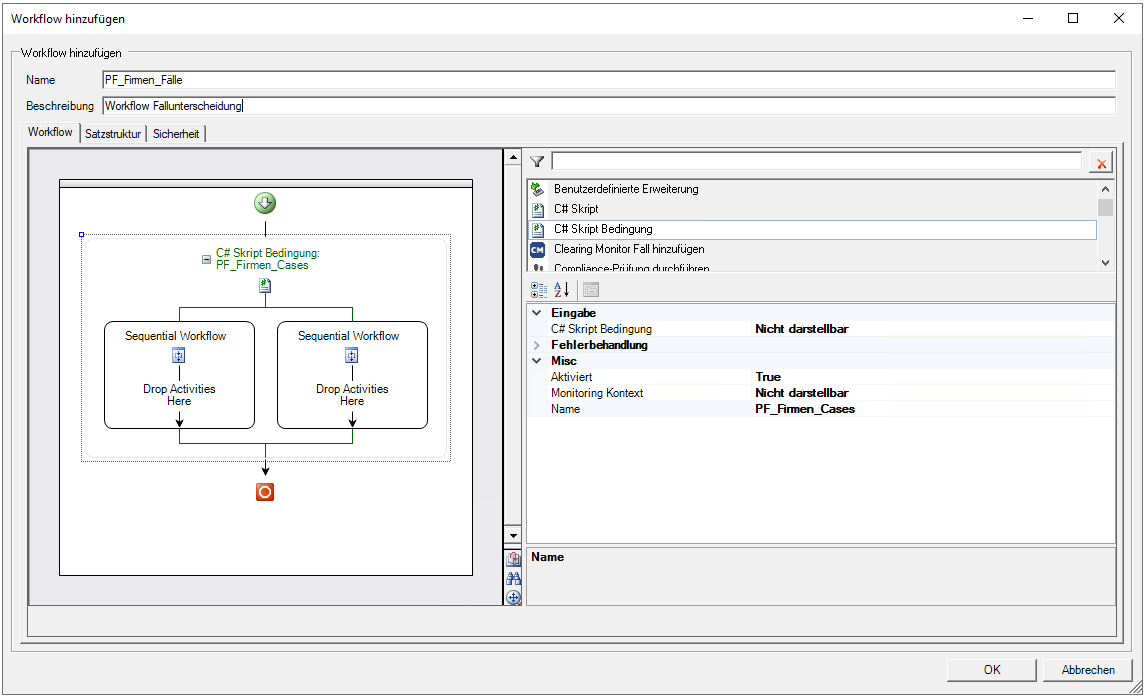Expand the Fehlerbehandlung property category
This screenshot has width=1146, height=699.
[536, 345]
